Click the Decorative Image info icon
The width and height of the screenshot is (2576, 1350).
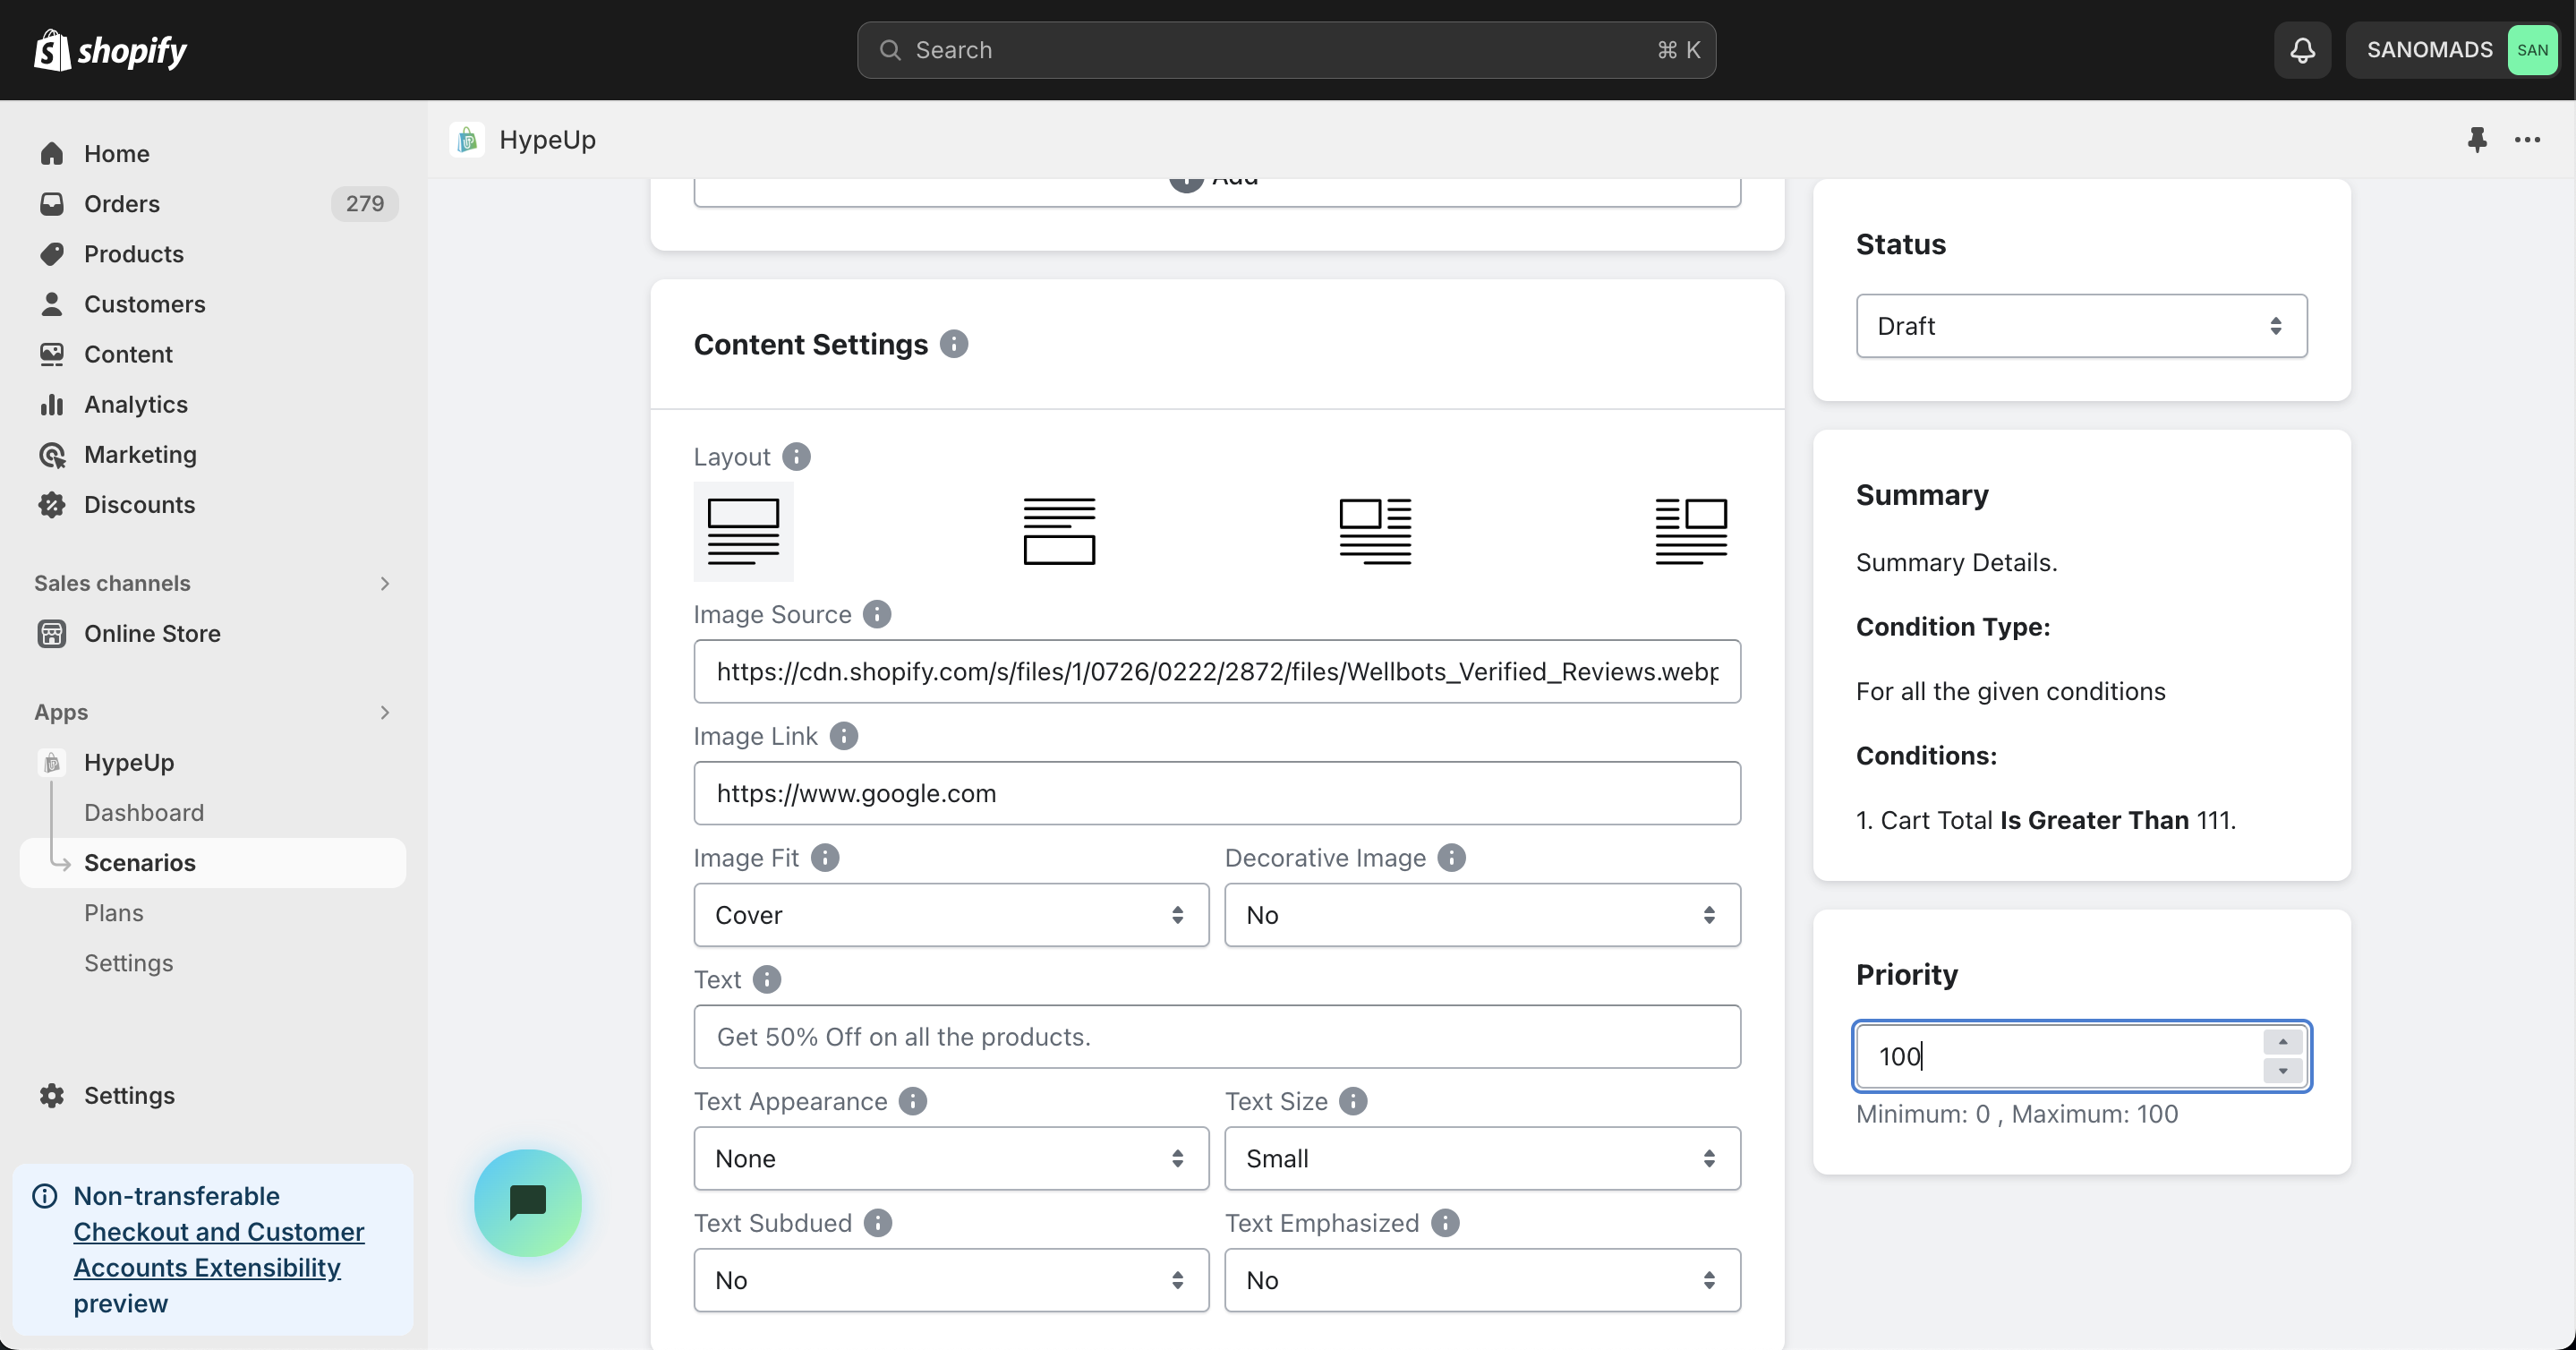[x=1451, y=857]
